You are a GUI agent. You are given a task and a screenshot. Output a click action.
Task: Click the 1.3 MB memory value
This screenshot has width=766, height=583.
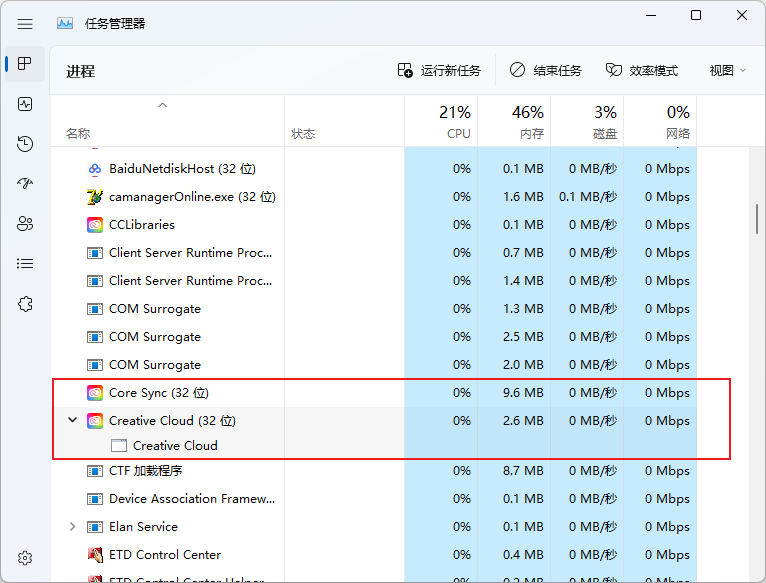pos(523,309)
